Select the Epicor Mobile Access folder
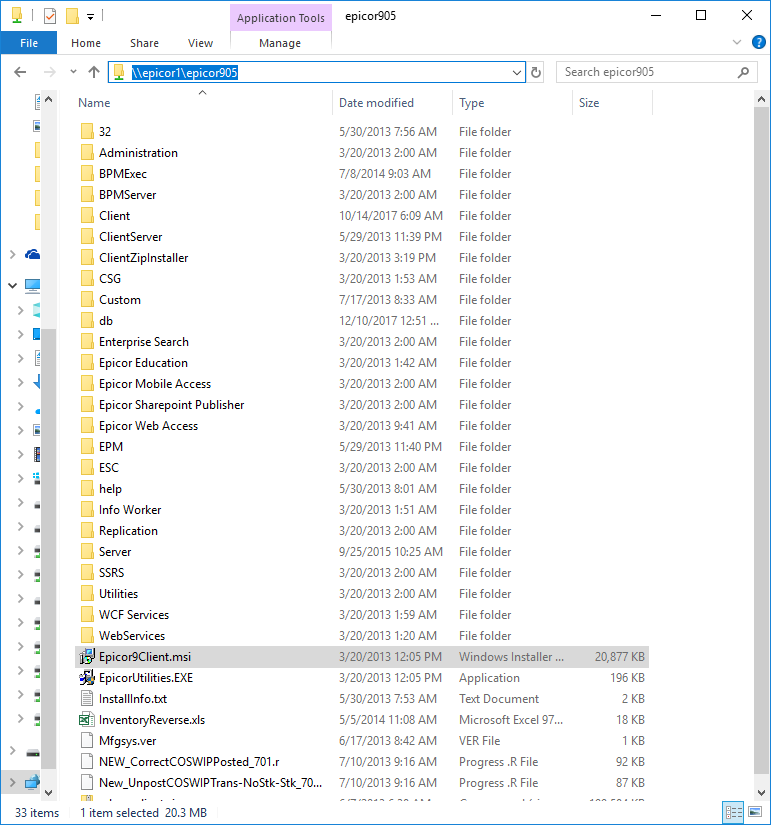The width and height of the screenshot is (771, 825). 155,384
